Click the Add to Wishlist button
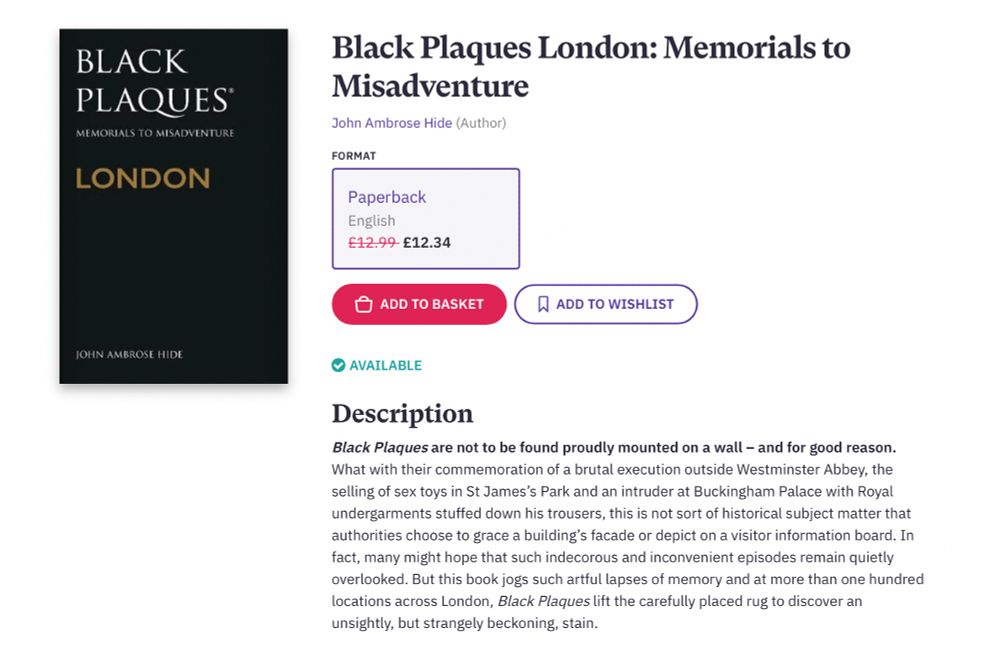The image size is (1000, 655). (x=605, y=303)
